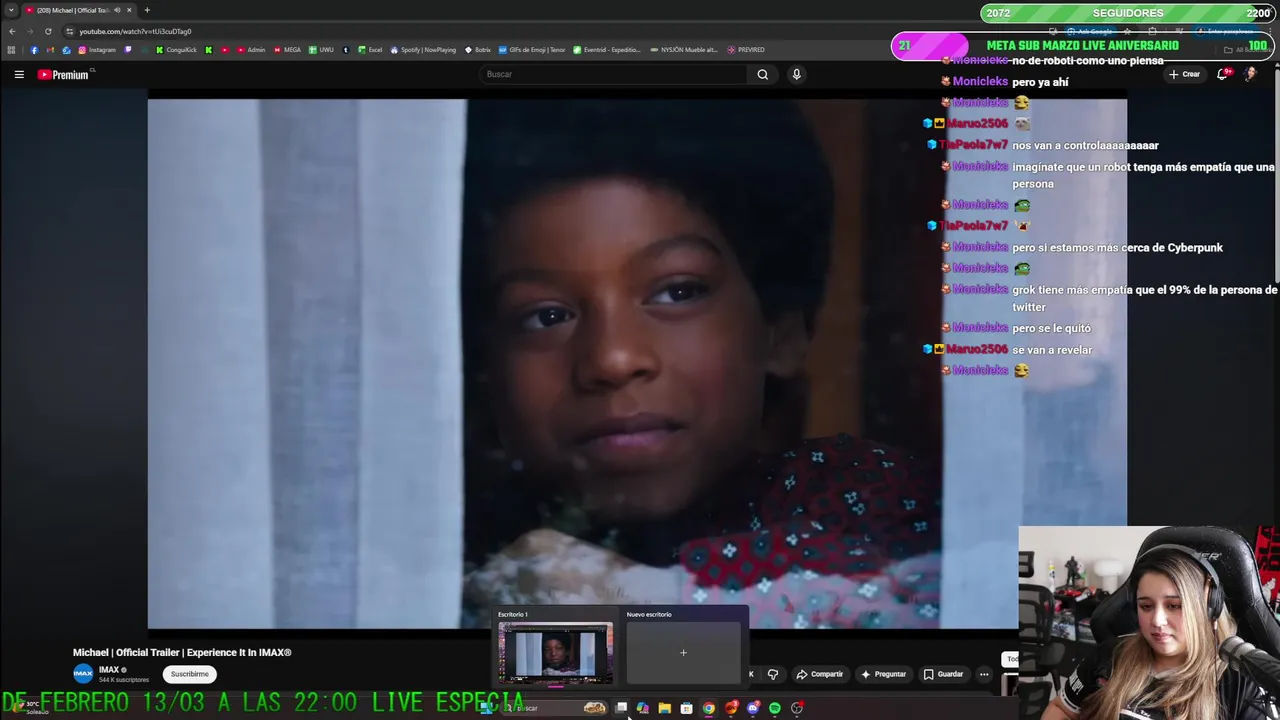Open the Admin bookmark
The width and height of the screenshot is (1280, 720).
(251, 50)
